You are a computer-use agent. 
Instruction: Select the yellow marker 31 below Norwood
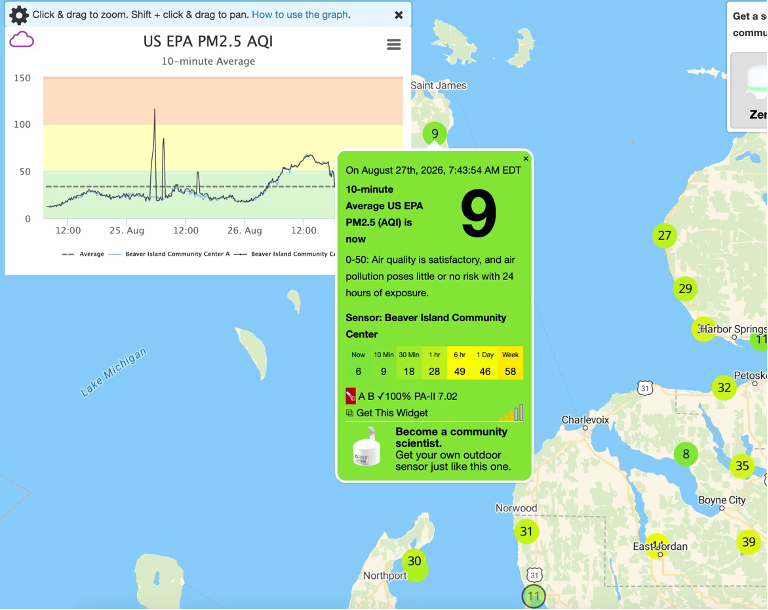[x=526, y=531]
